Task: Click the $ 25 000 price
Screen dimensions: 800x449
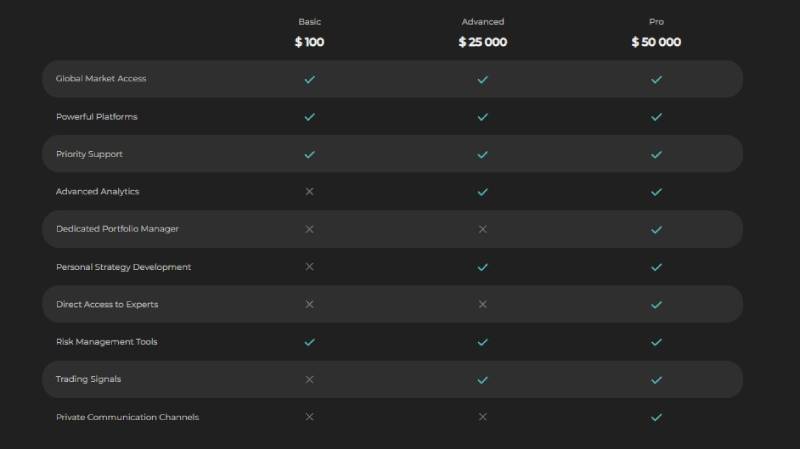Action: tap(483, 42)
